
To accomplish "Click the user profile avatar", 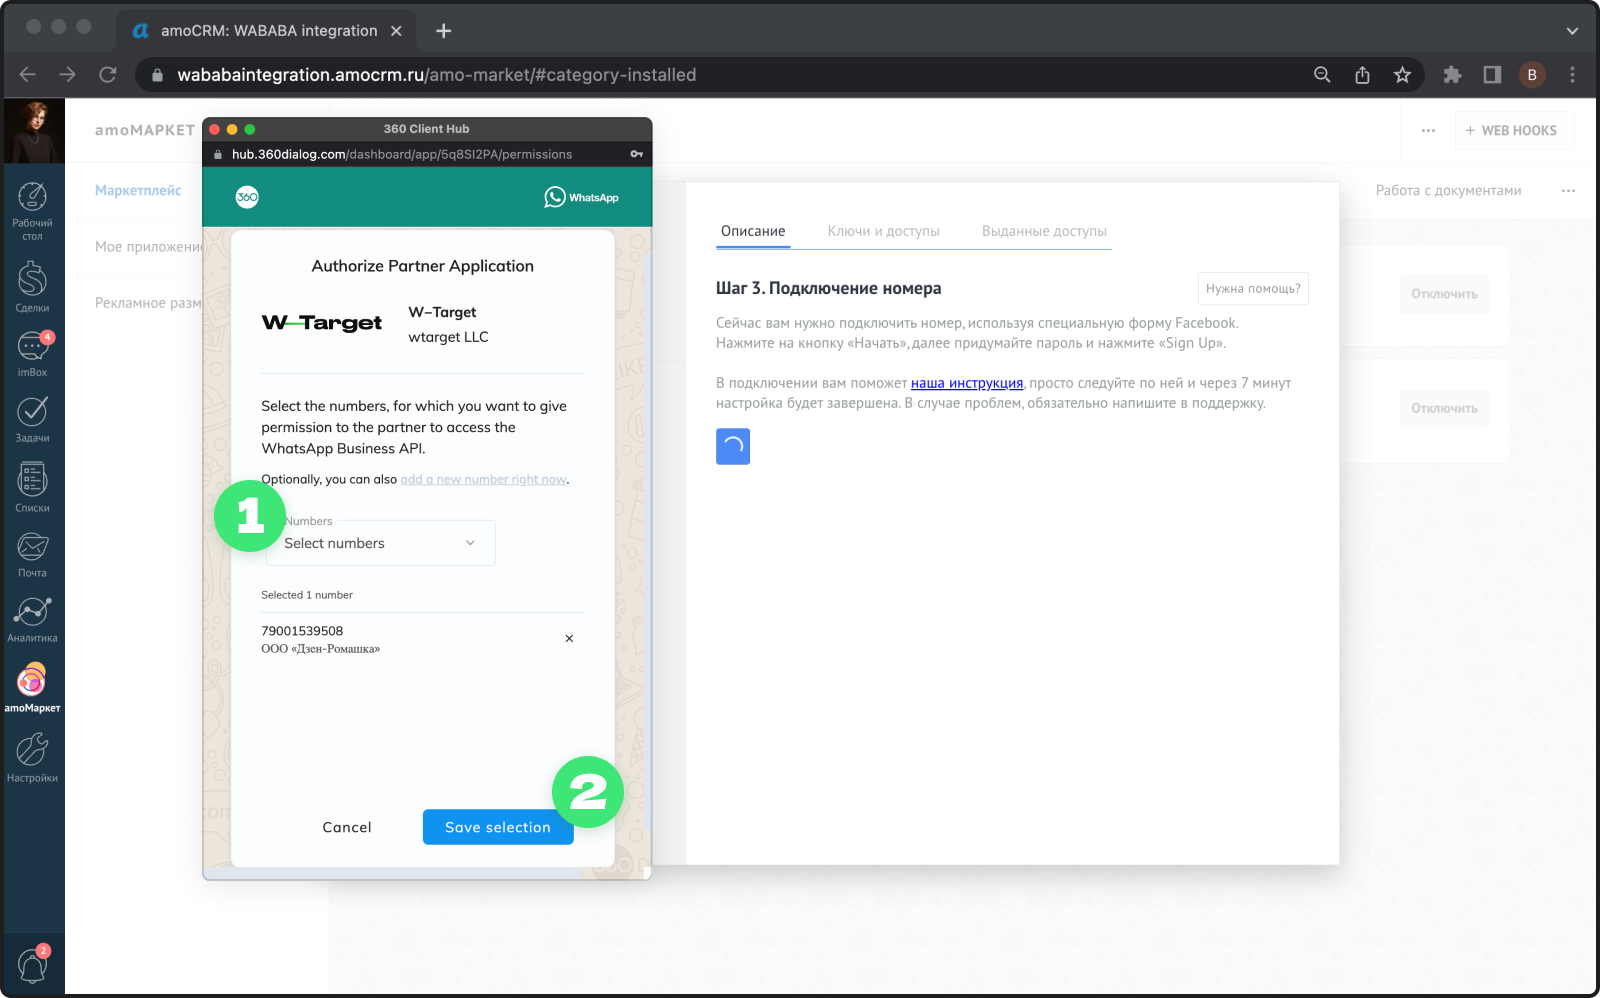I will [x=34, y=130].
